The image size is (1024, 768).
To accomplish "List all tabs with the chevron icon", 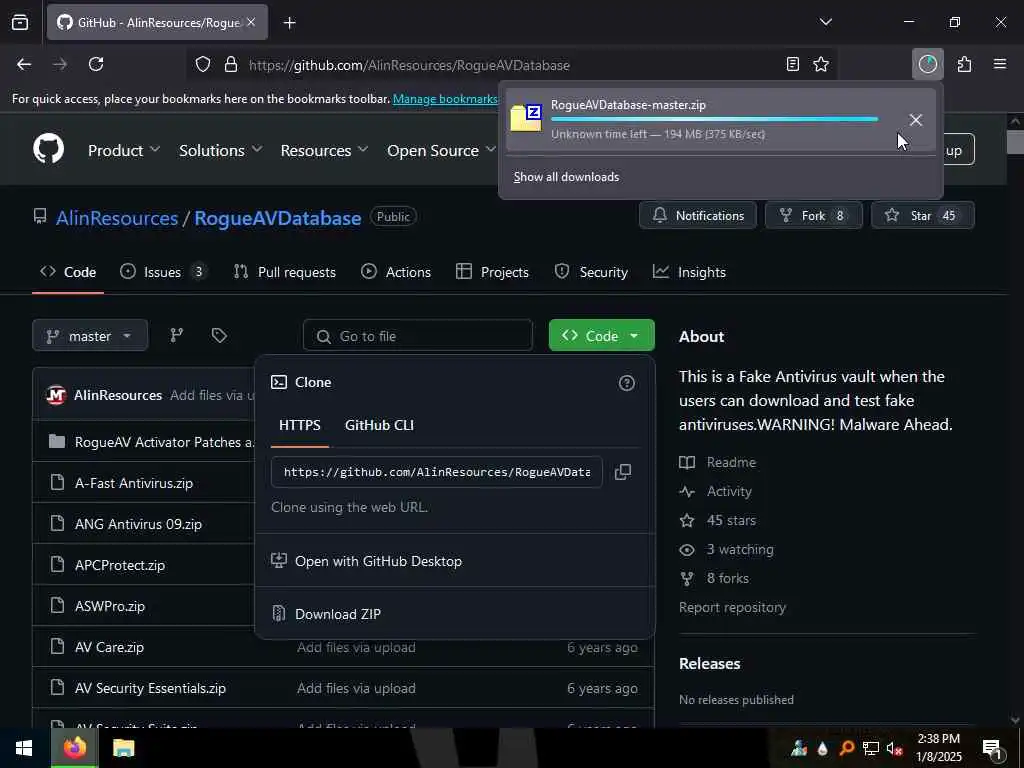I will coord(825,22).
